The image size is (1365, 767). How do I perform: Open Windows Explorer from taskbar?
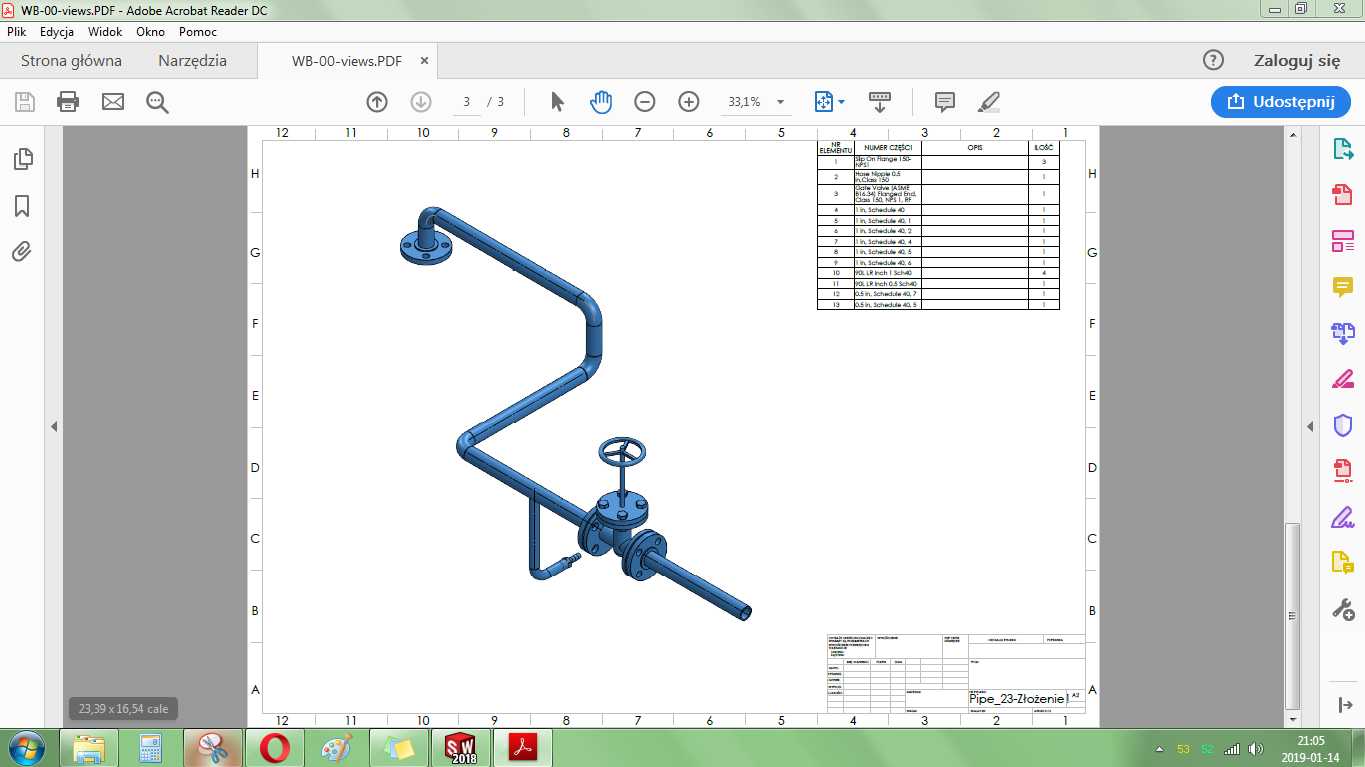(88, 747)
